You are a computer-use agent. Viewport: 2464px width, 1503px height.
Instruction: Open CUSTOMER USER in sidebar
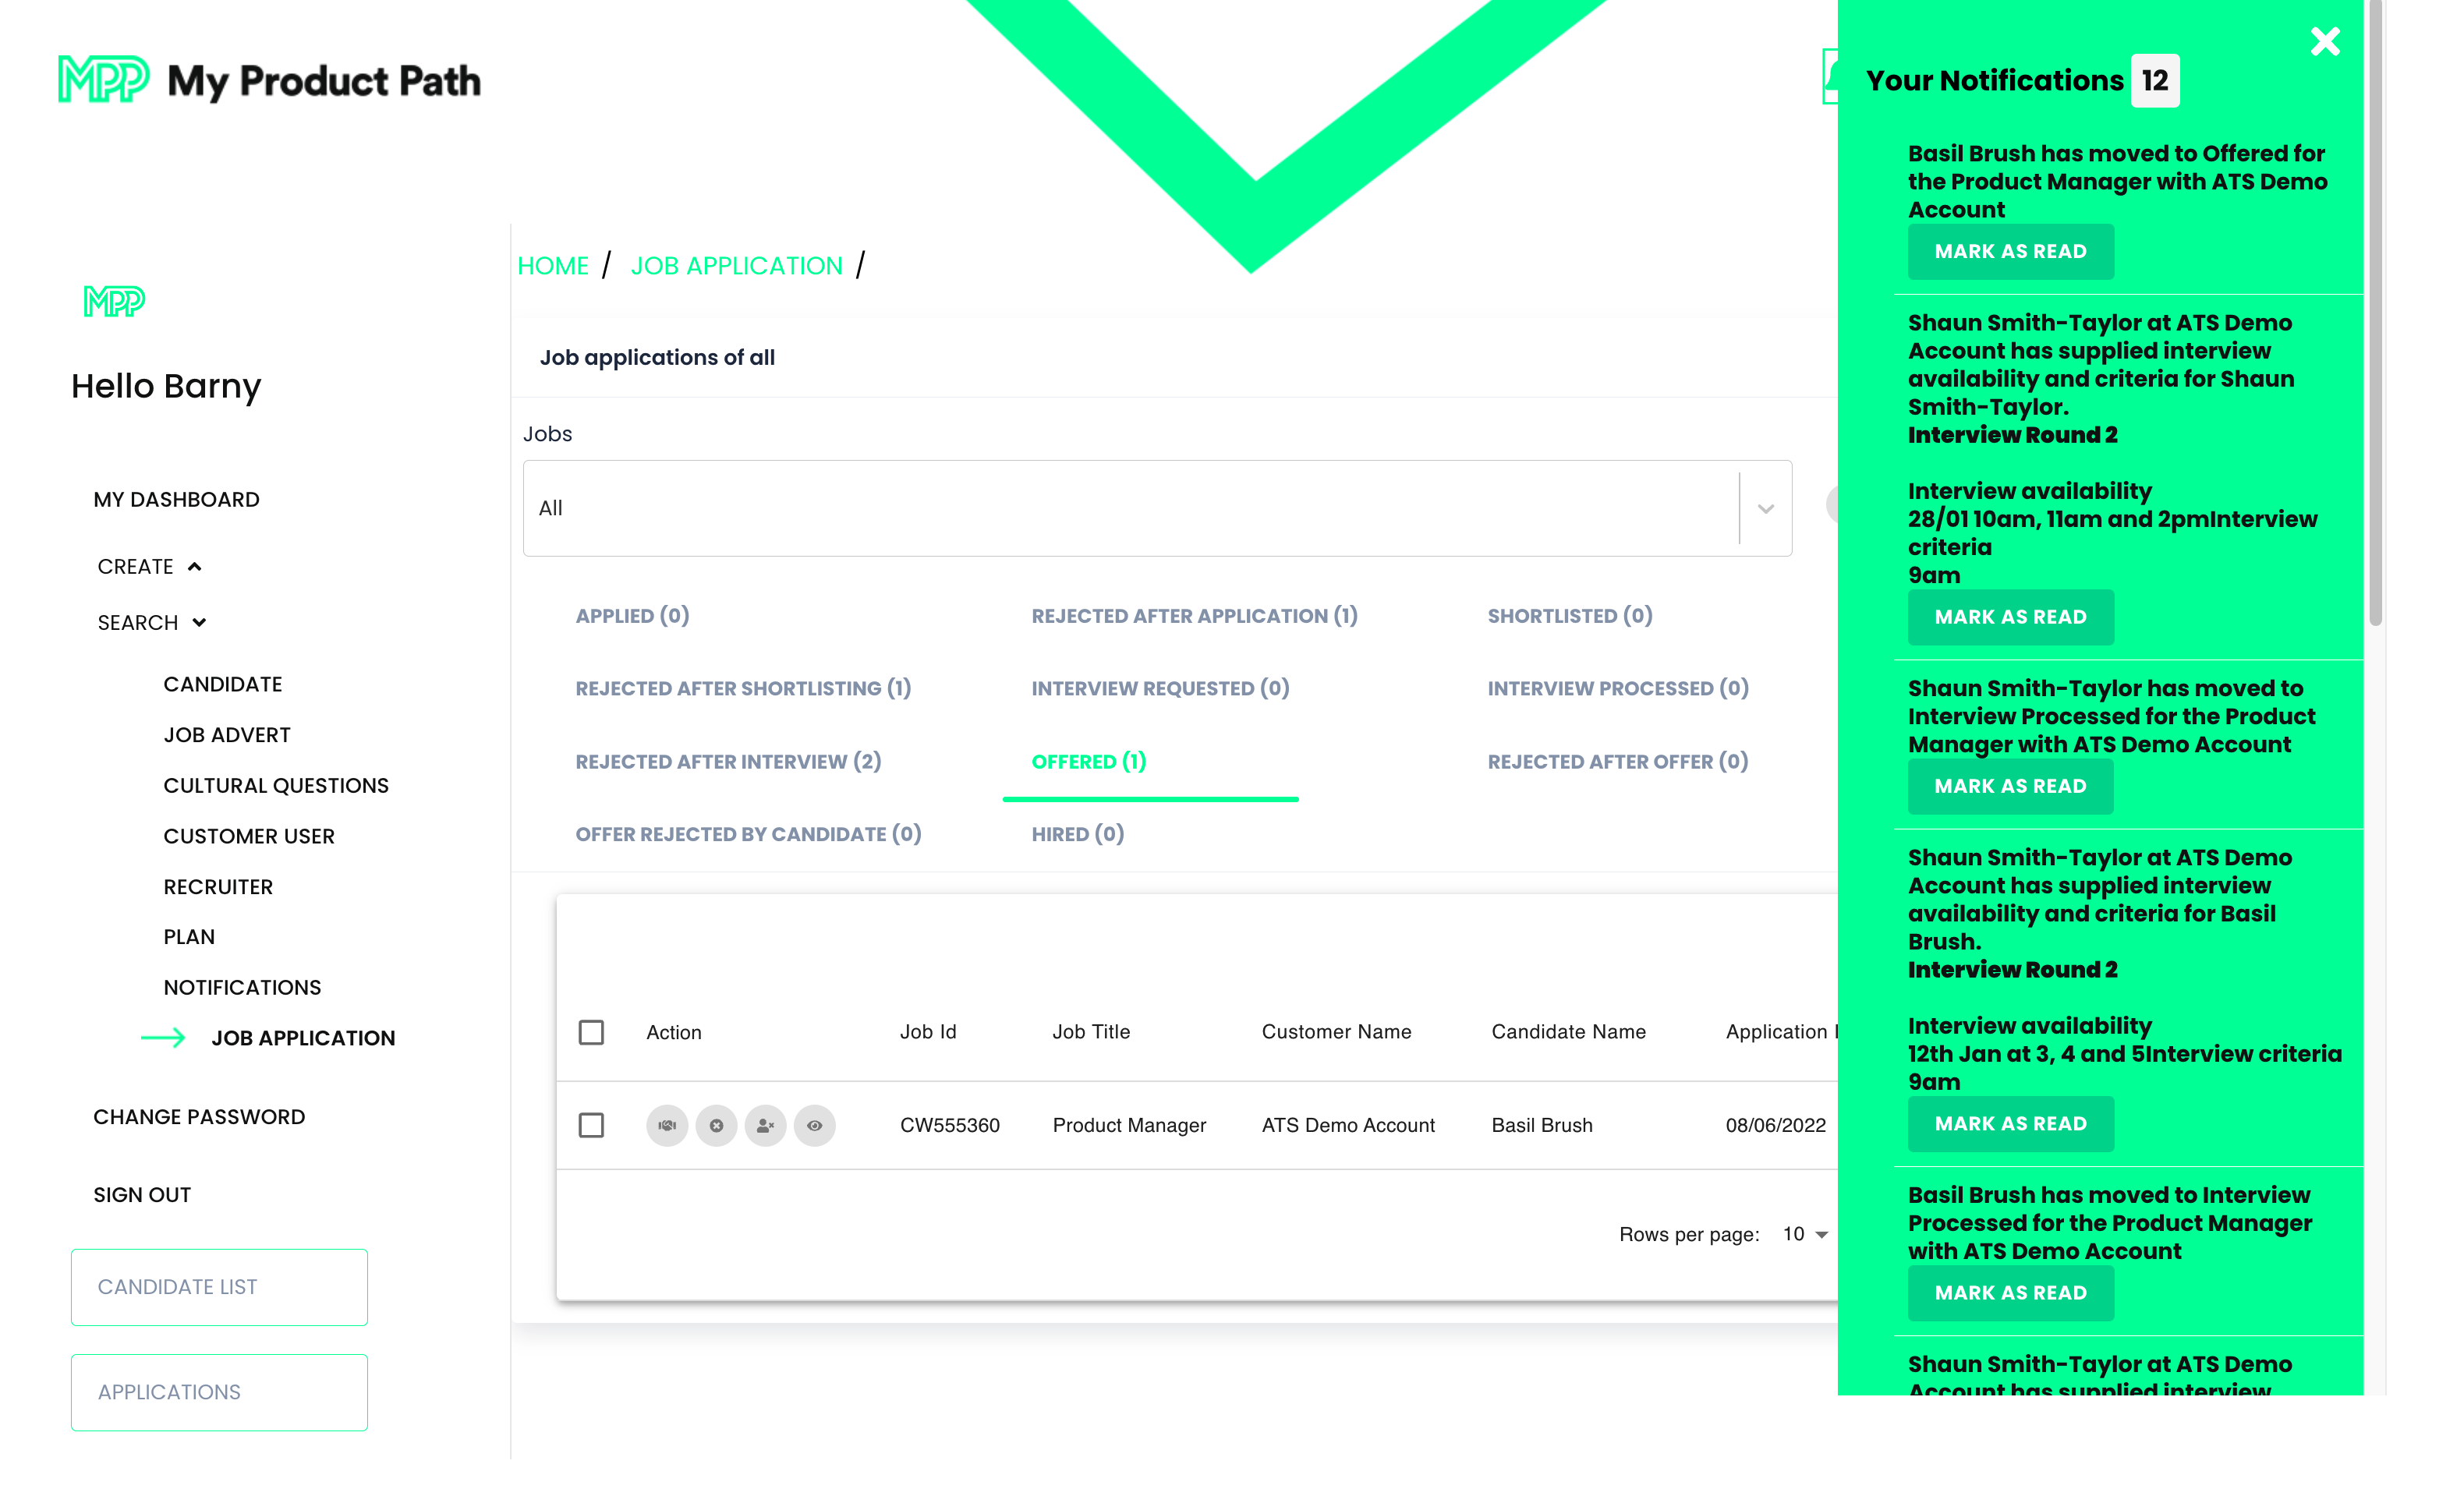[x=249, y=836]
